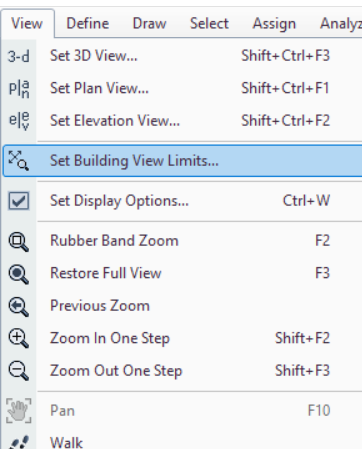362x449 pixels.
Task: Collapse the open View menu tab
Action: 27,24
